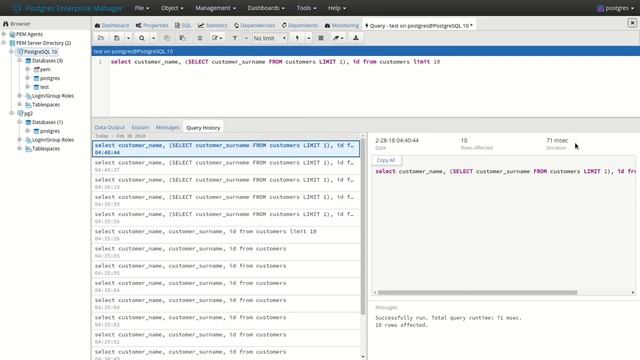This screenshot has height=360, width=640.
Task: Expand the test database node
Action: click(27, 87)
